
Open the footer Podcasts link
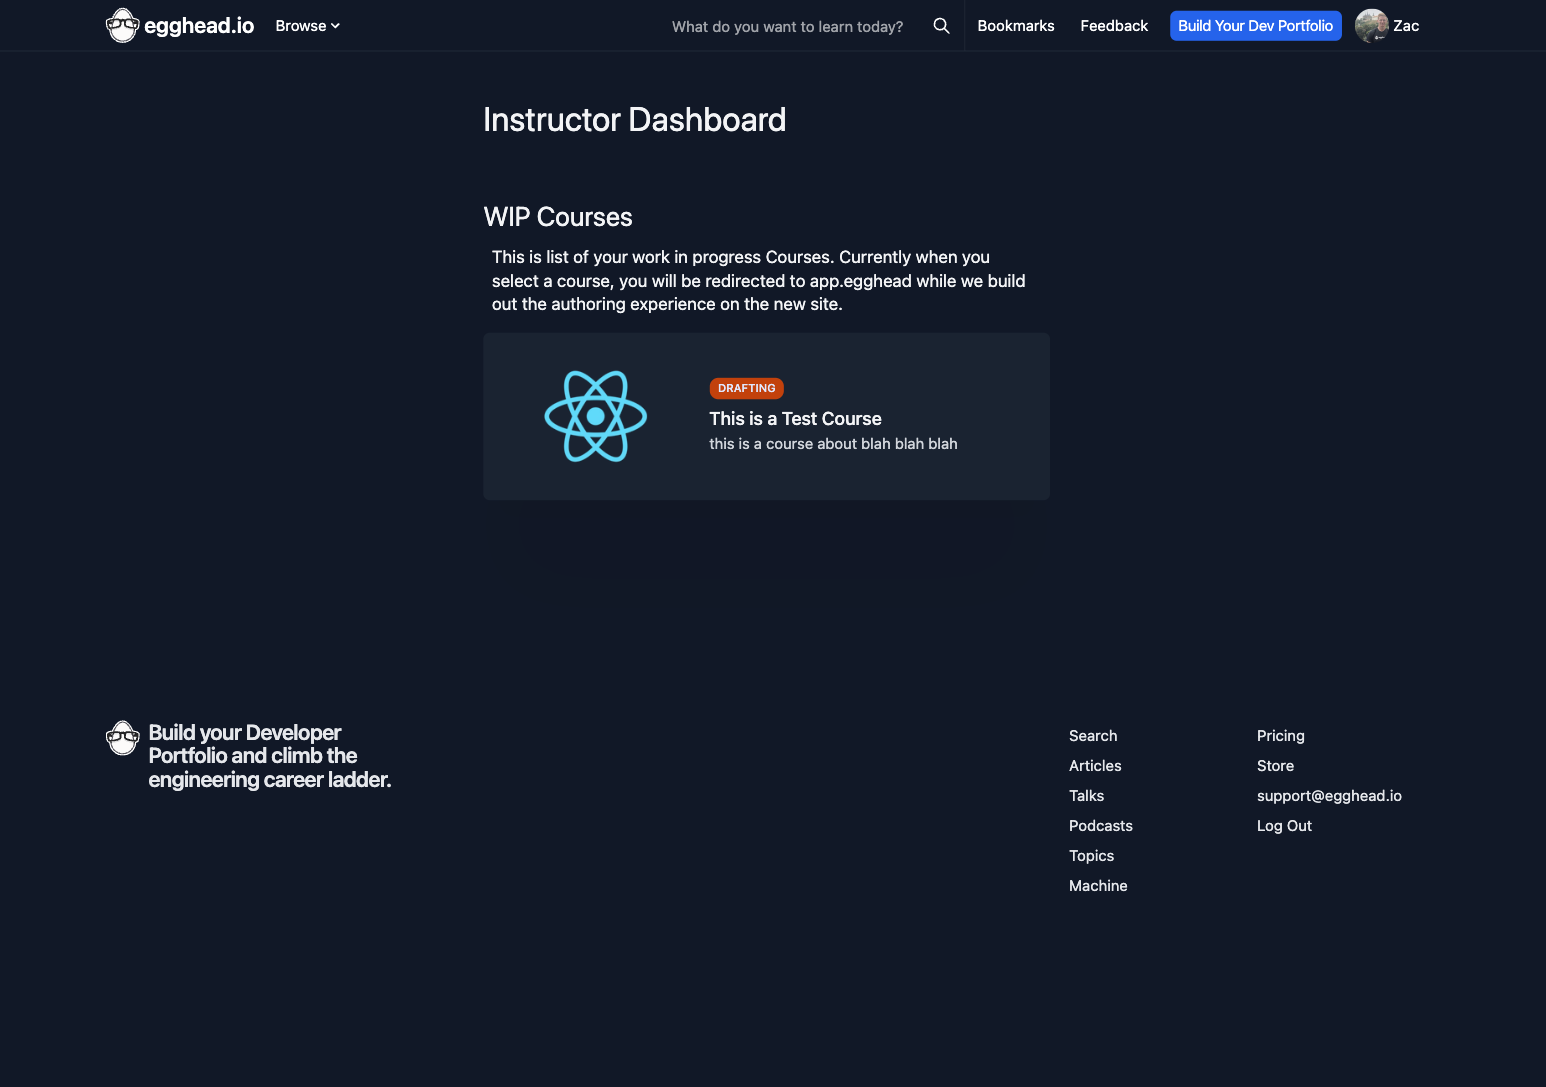[x=1101, y=826]
